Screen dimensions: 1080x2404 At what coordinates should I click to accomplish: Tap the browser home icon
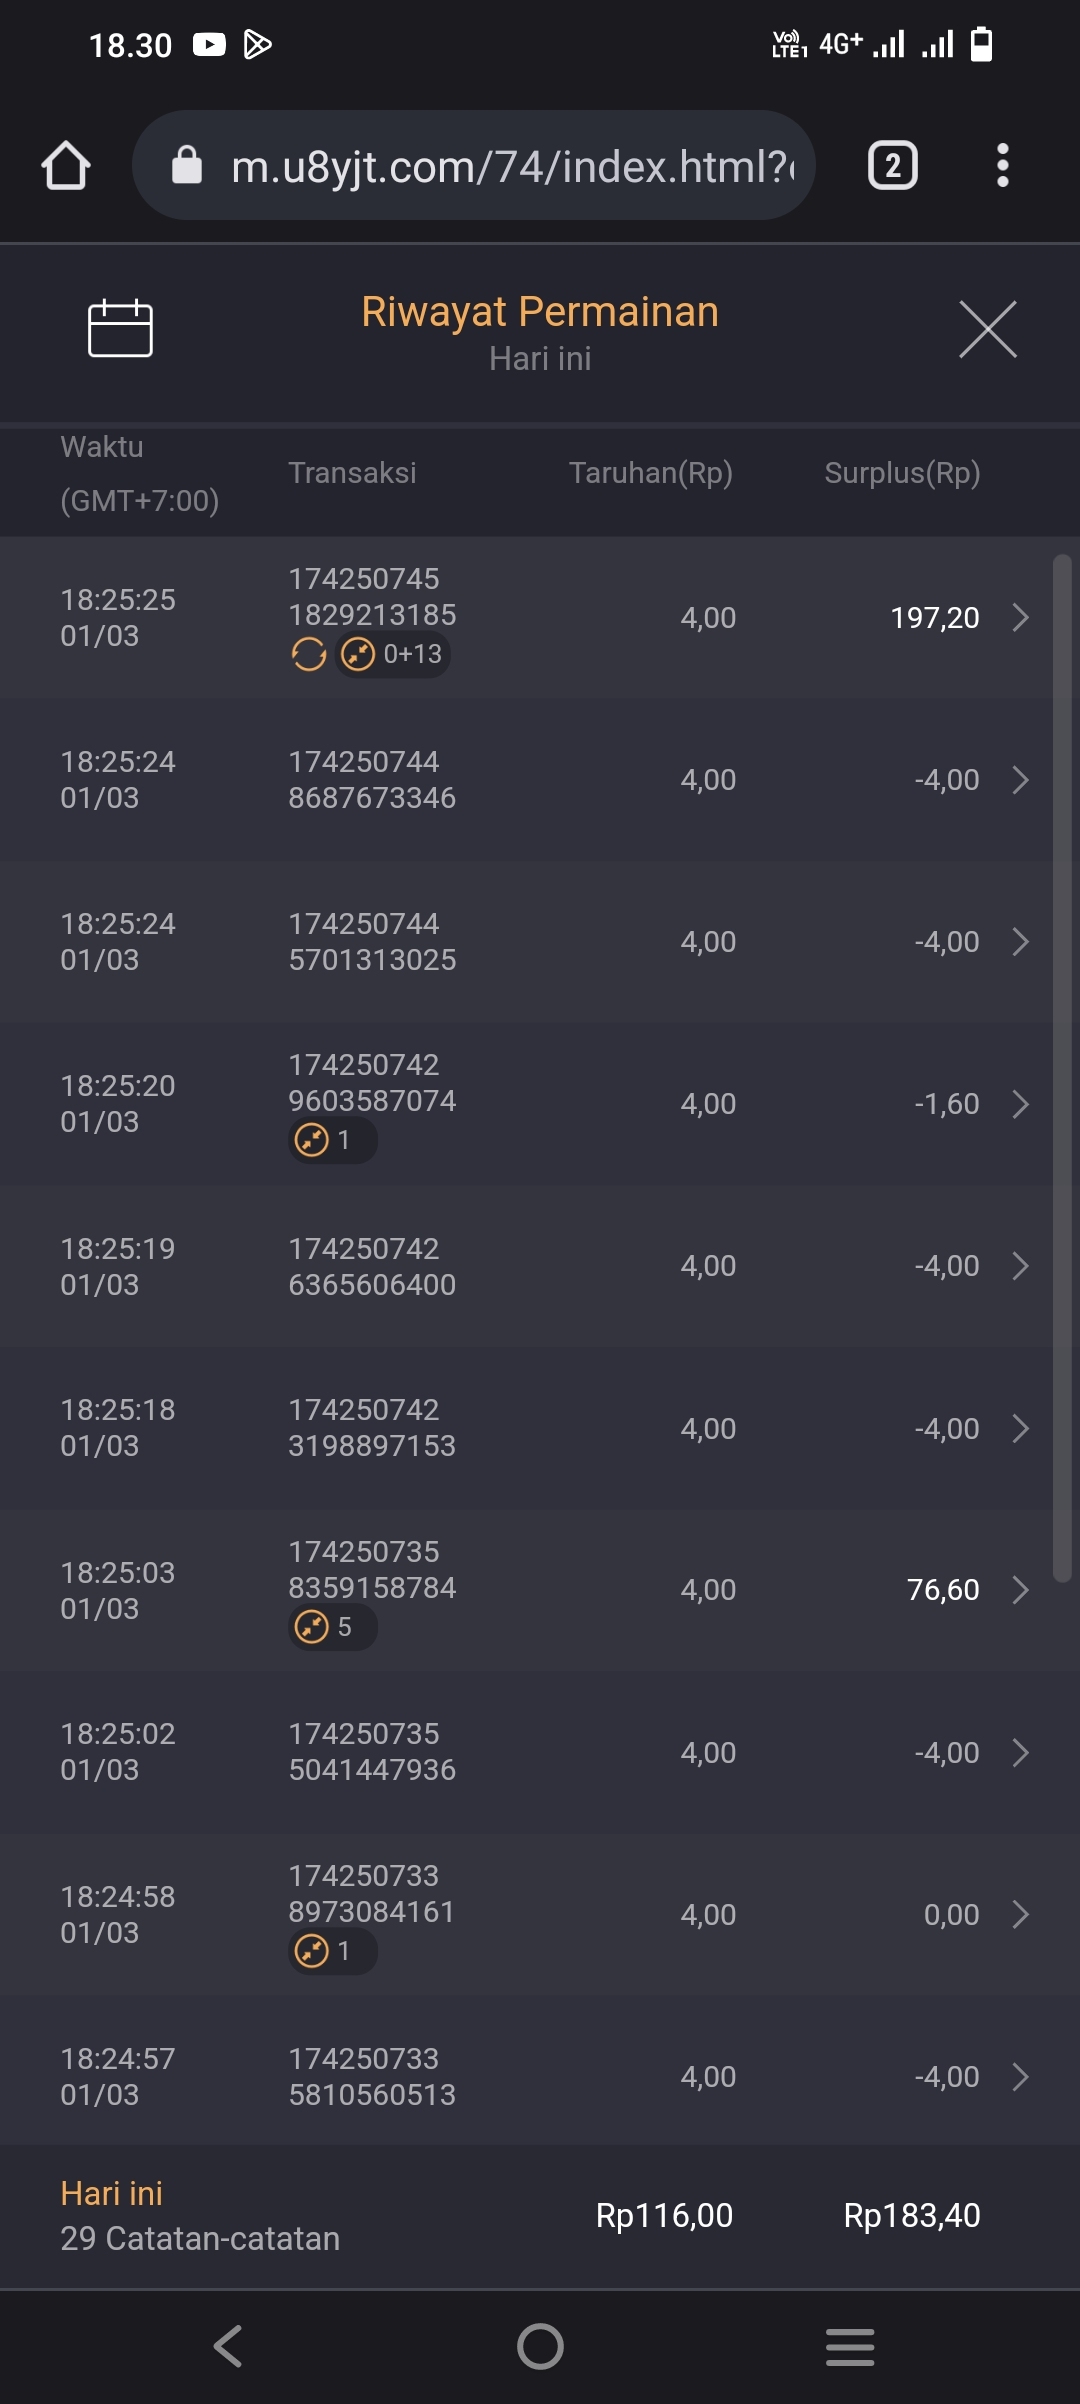click(66, 165)
